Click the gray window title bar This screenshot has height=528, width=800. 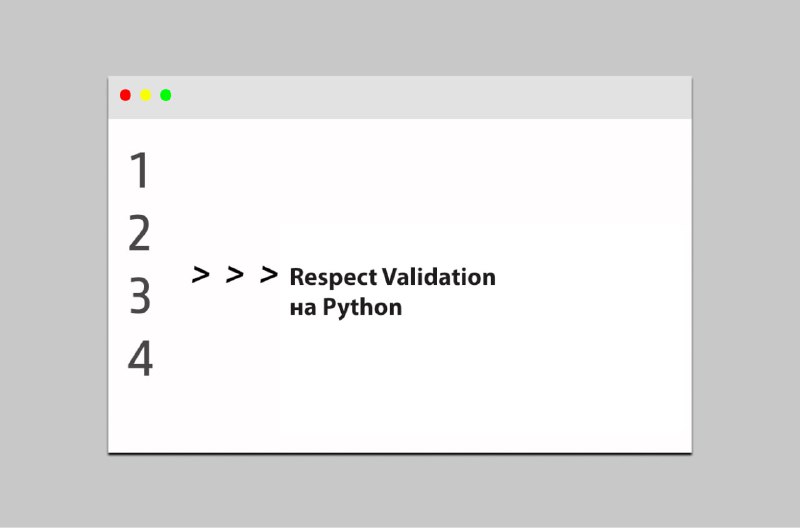tap(400, 97)
